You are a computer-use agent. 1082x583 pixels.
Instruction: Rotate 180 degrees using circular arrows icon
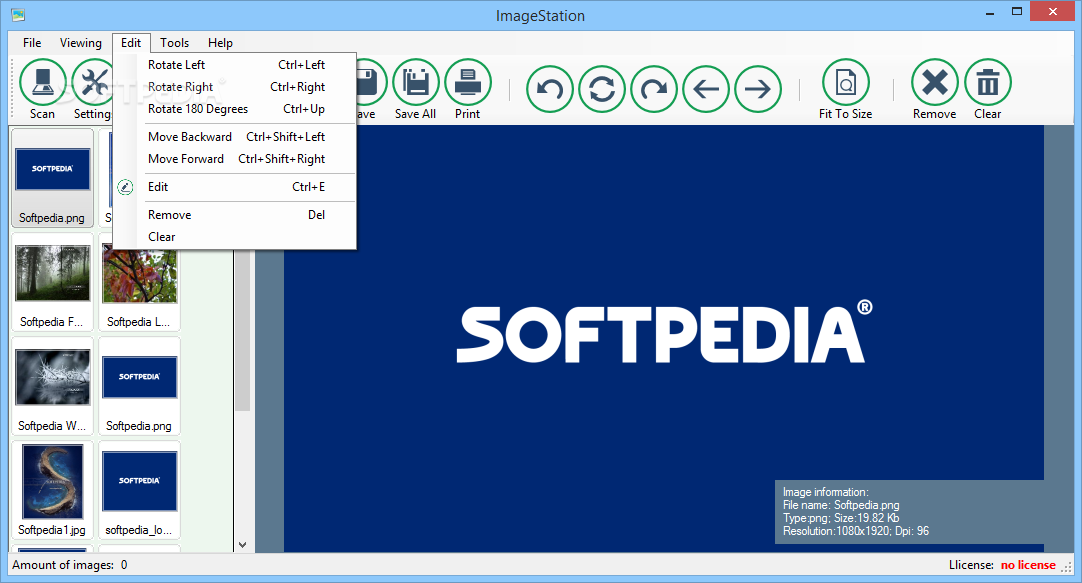tap(602, 89)
